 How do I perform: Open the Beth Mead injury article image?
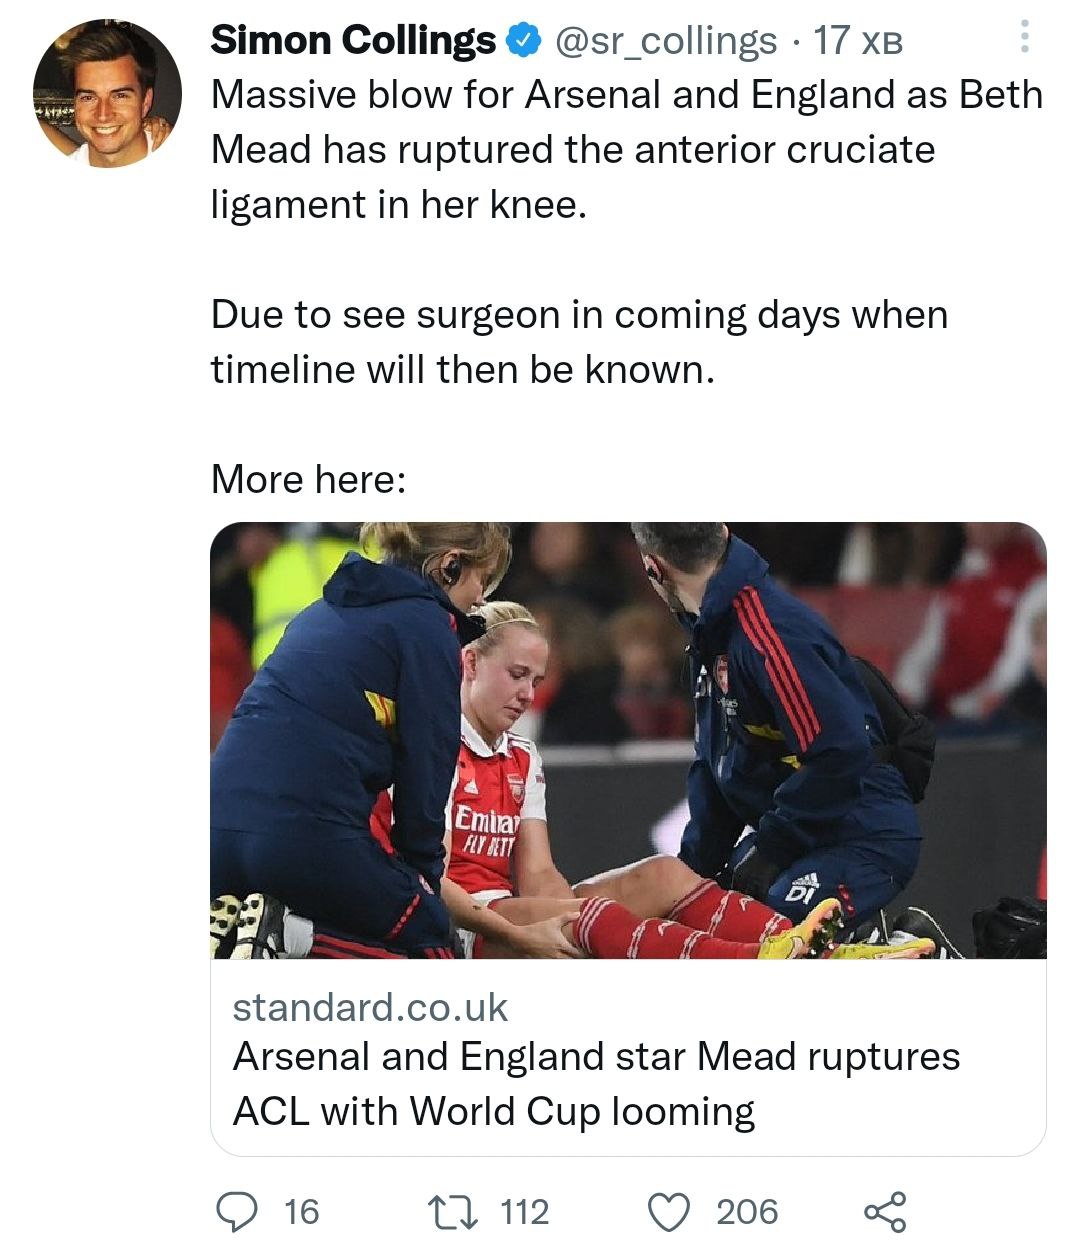click(x=628, y=740)
